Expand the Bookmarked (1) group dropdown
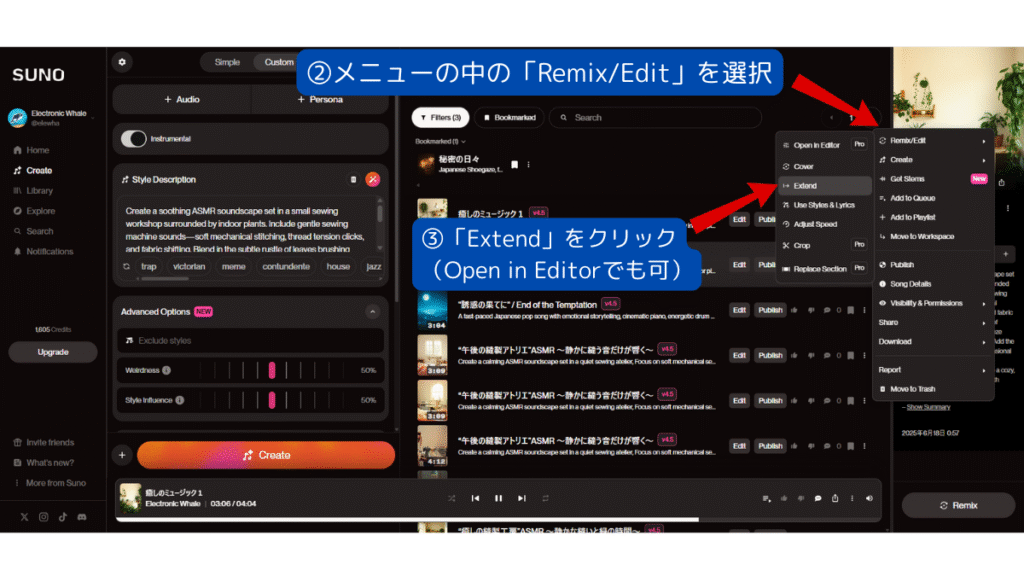The width and height of the screenshot is (1024, 576). 440,141
